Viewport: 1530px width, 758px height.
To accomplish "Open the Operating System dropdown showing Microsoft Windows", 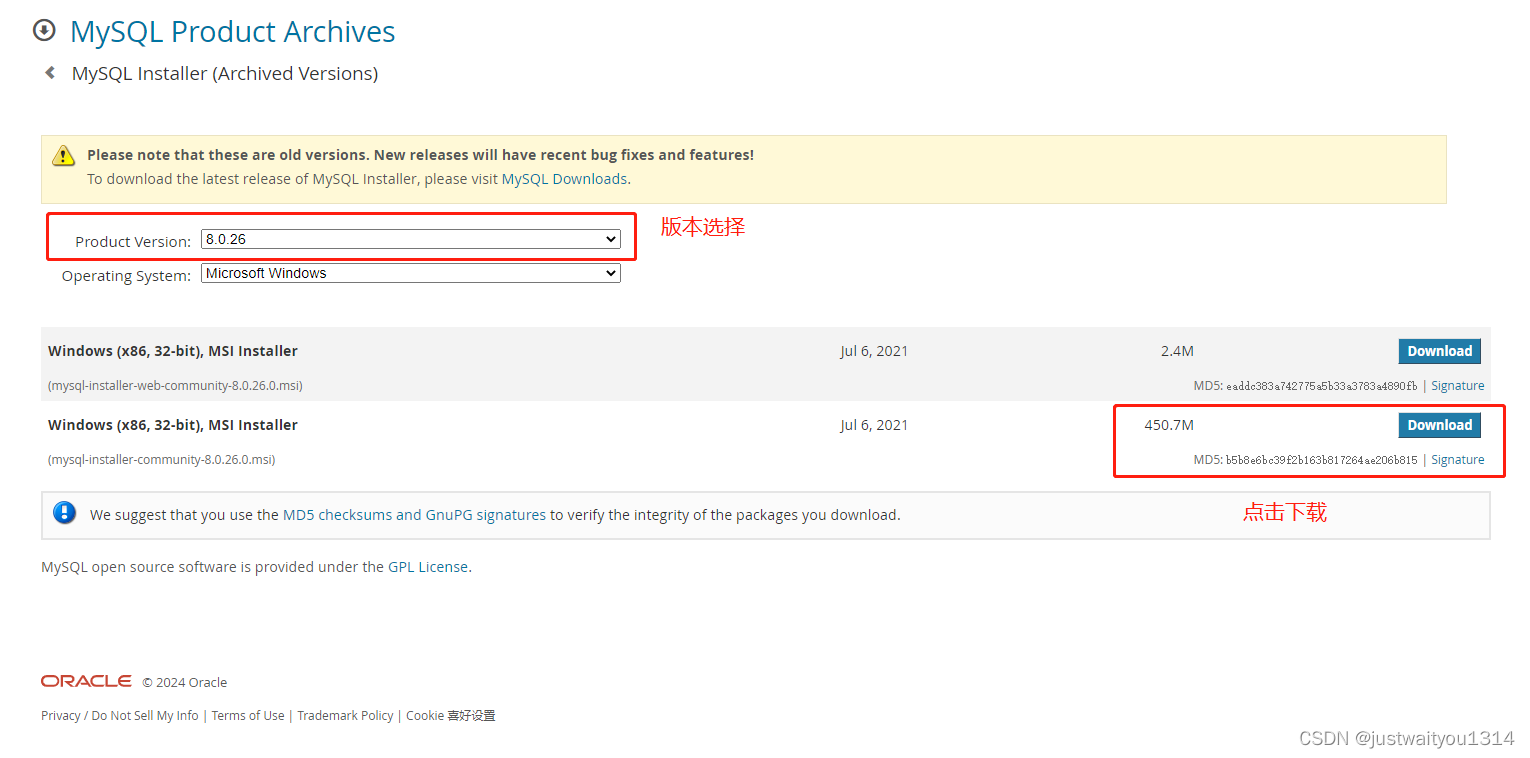I will (410, 272).
